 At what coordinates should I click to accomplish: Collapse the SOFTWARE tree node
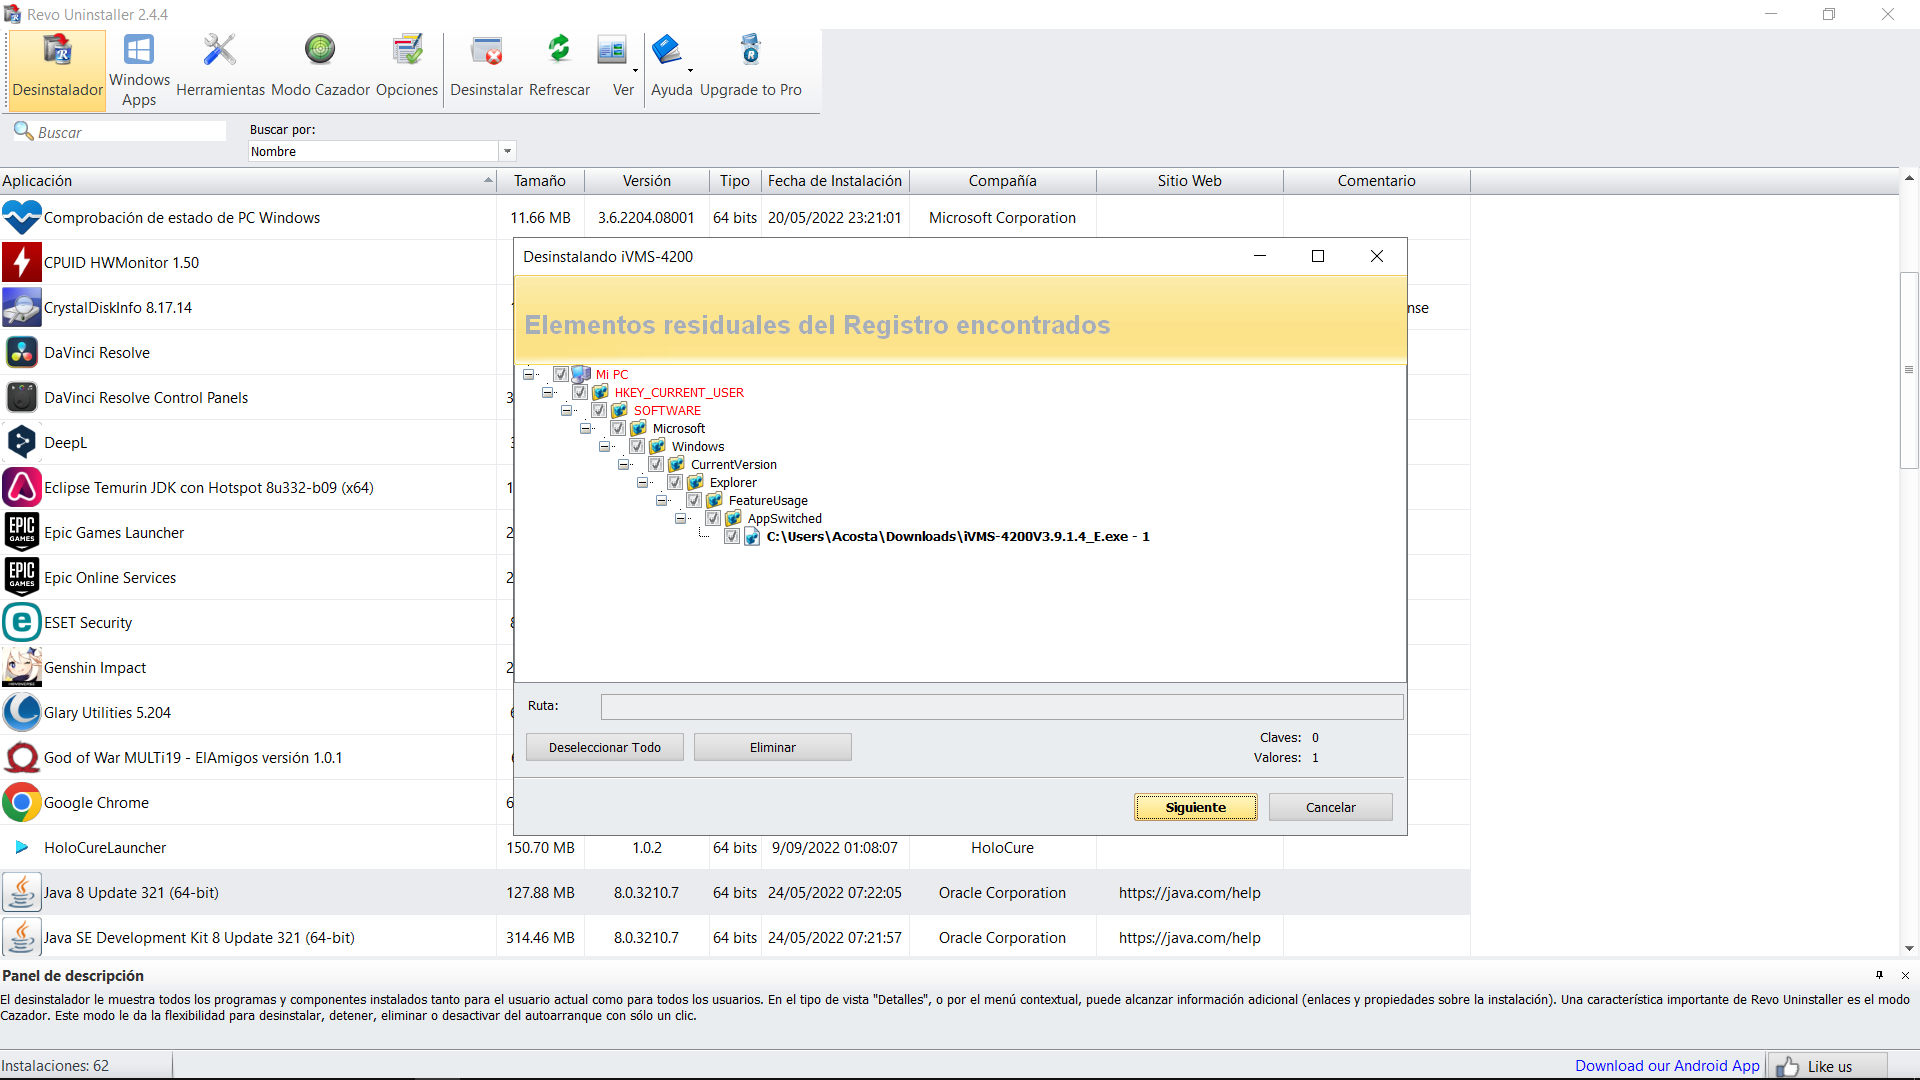[567, 410]
